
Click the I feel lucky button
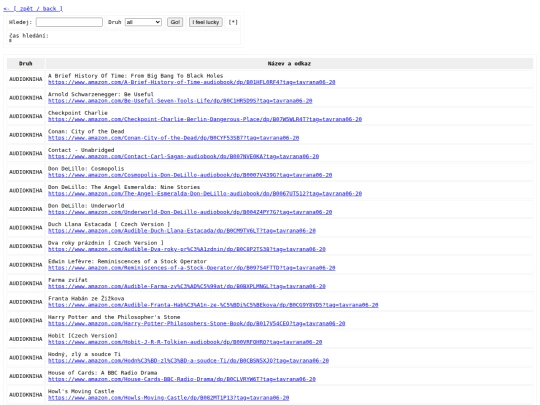[x=206, y=22]
